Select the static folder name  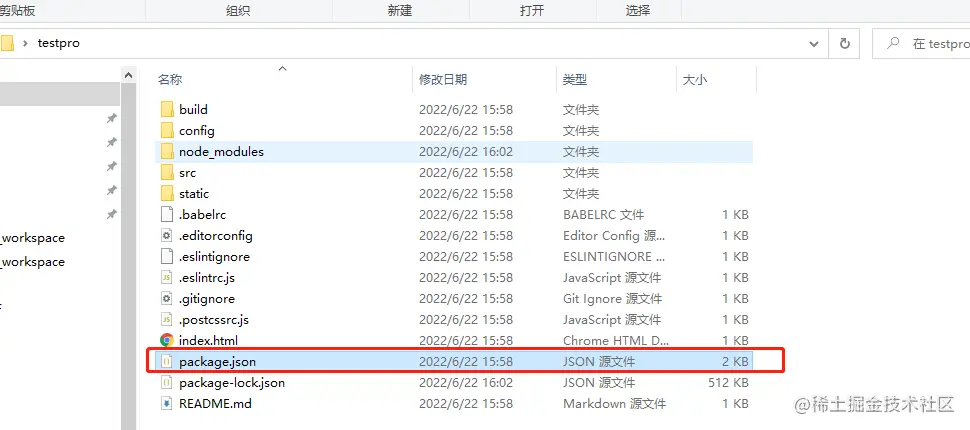pos(194,194)
